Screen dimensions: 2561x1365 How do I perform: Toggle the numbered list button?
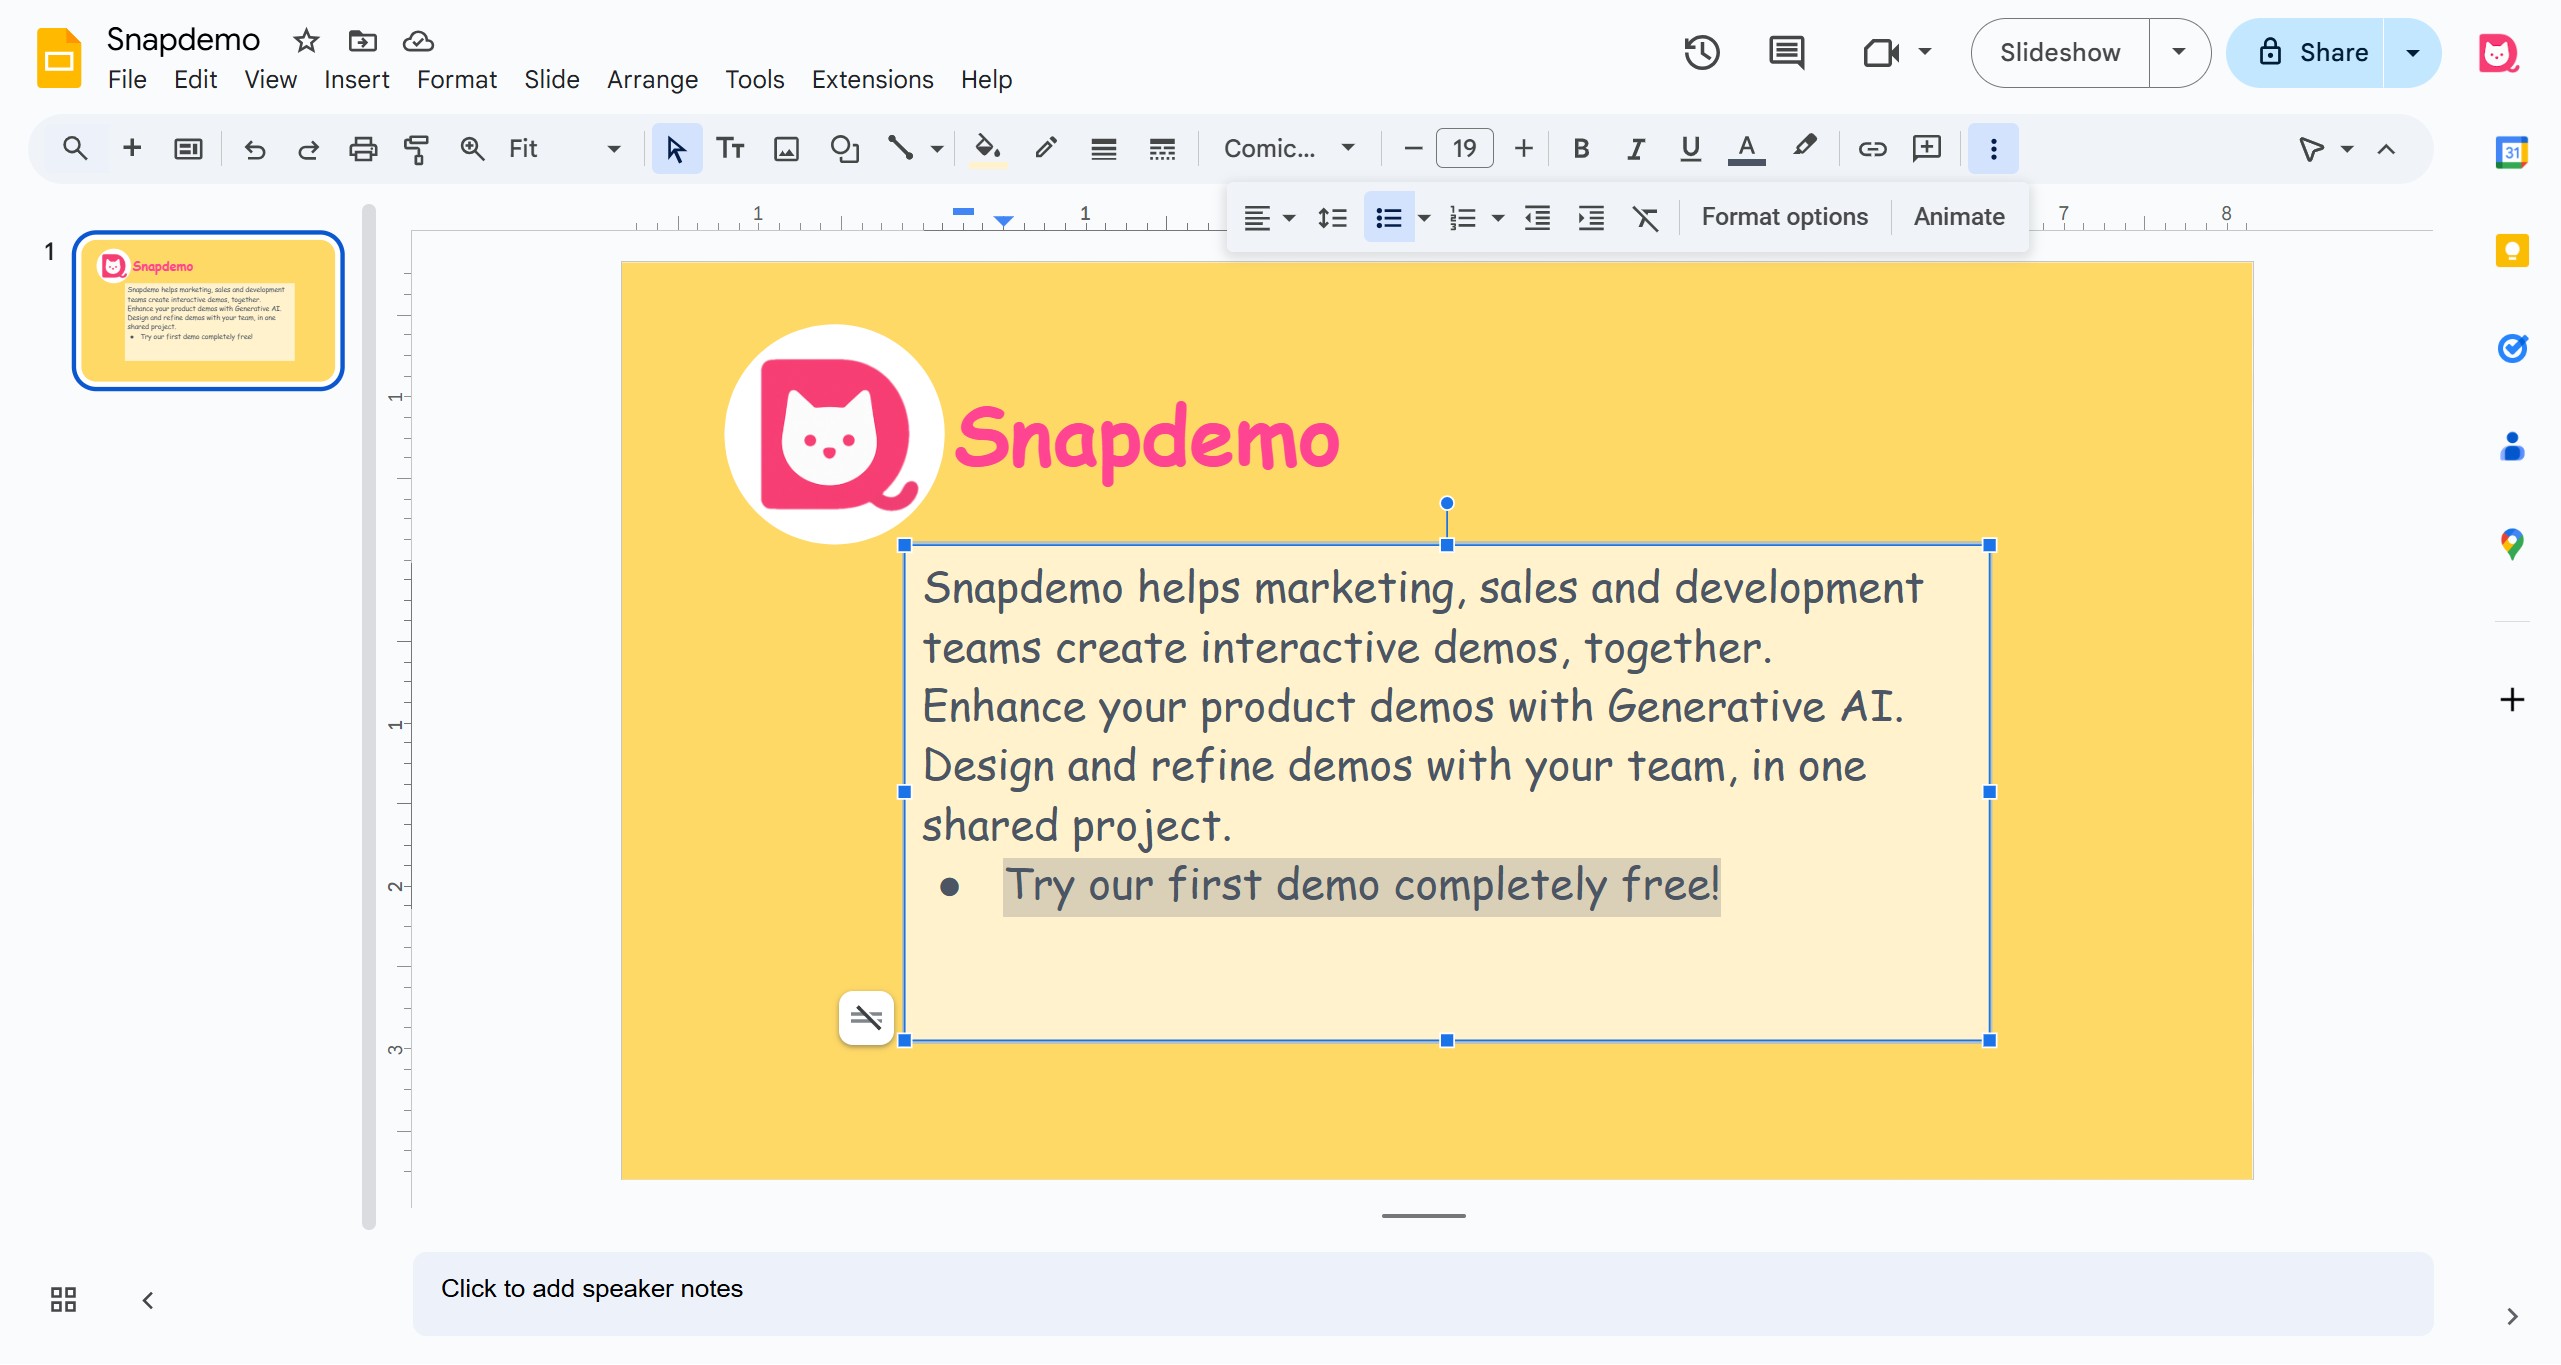1463,217
